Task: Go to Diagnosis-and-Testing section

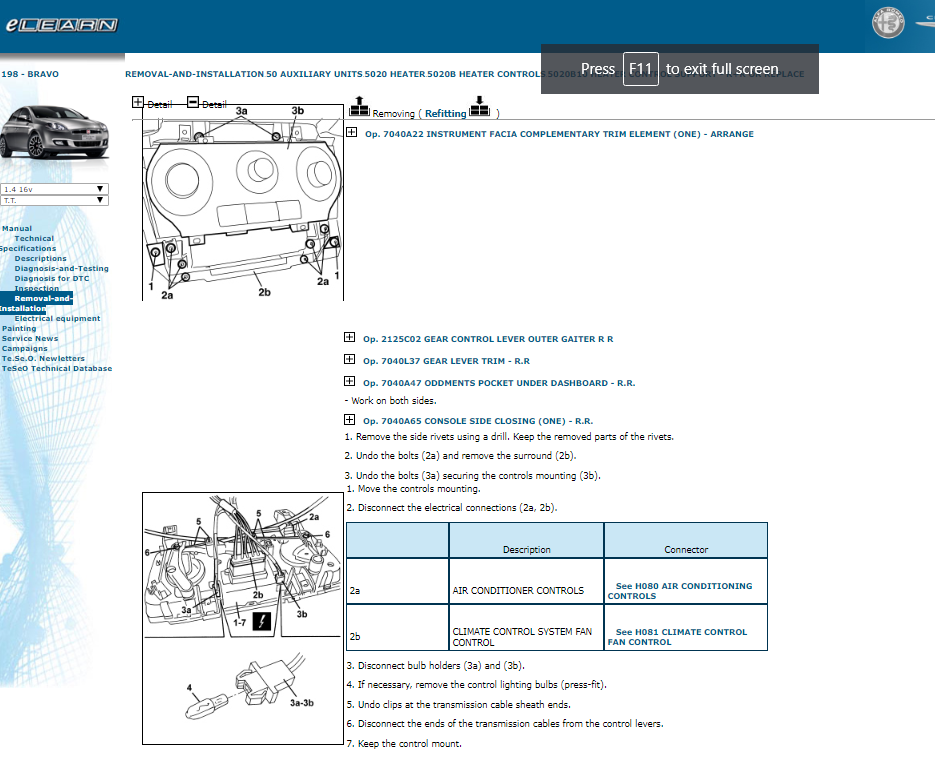Action: tap(61, 268)
